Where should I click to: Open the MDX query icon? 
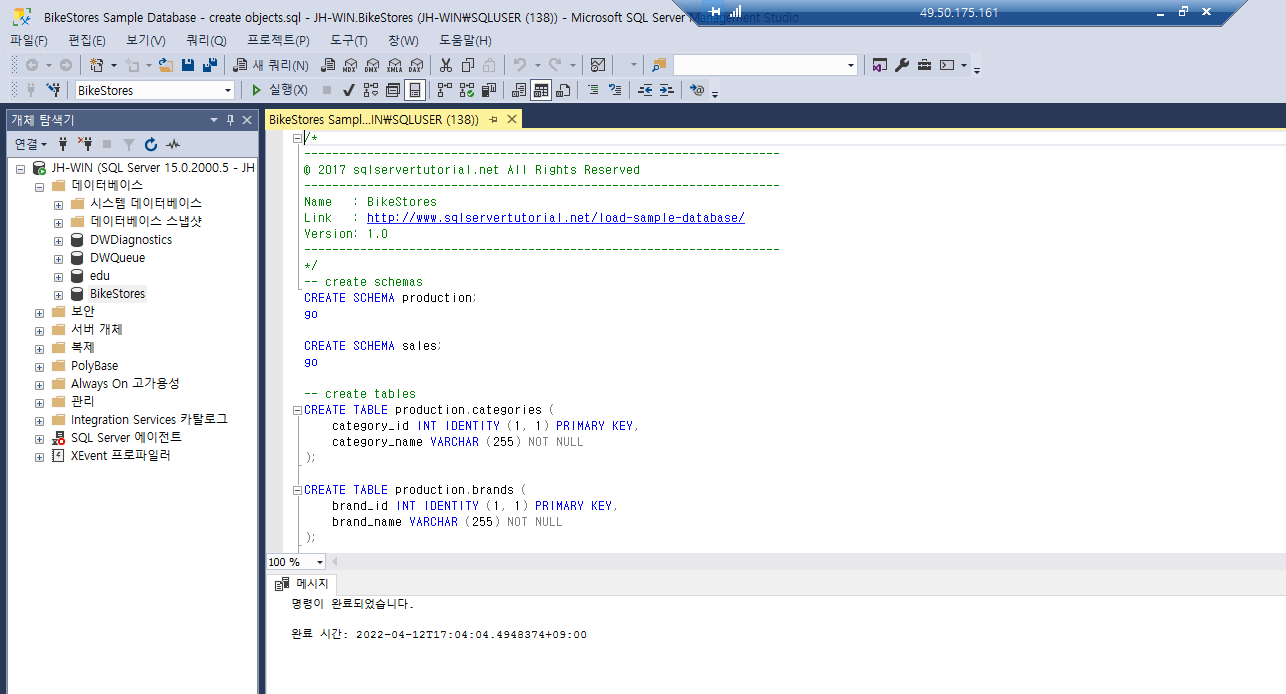coord(350,65)
